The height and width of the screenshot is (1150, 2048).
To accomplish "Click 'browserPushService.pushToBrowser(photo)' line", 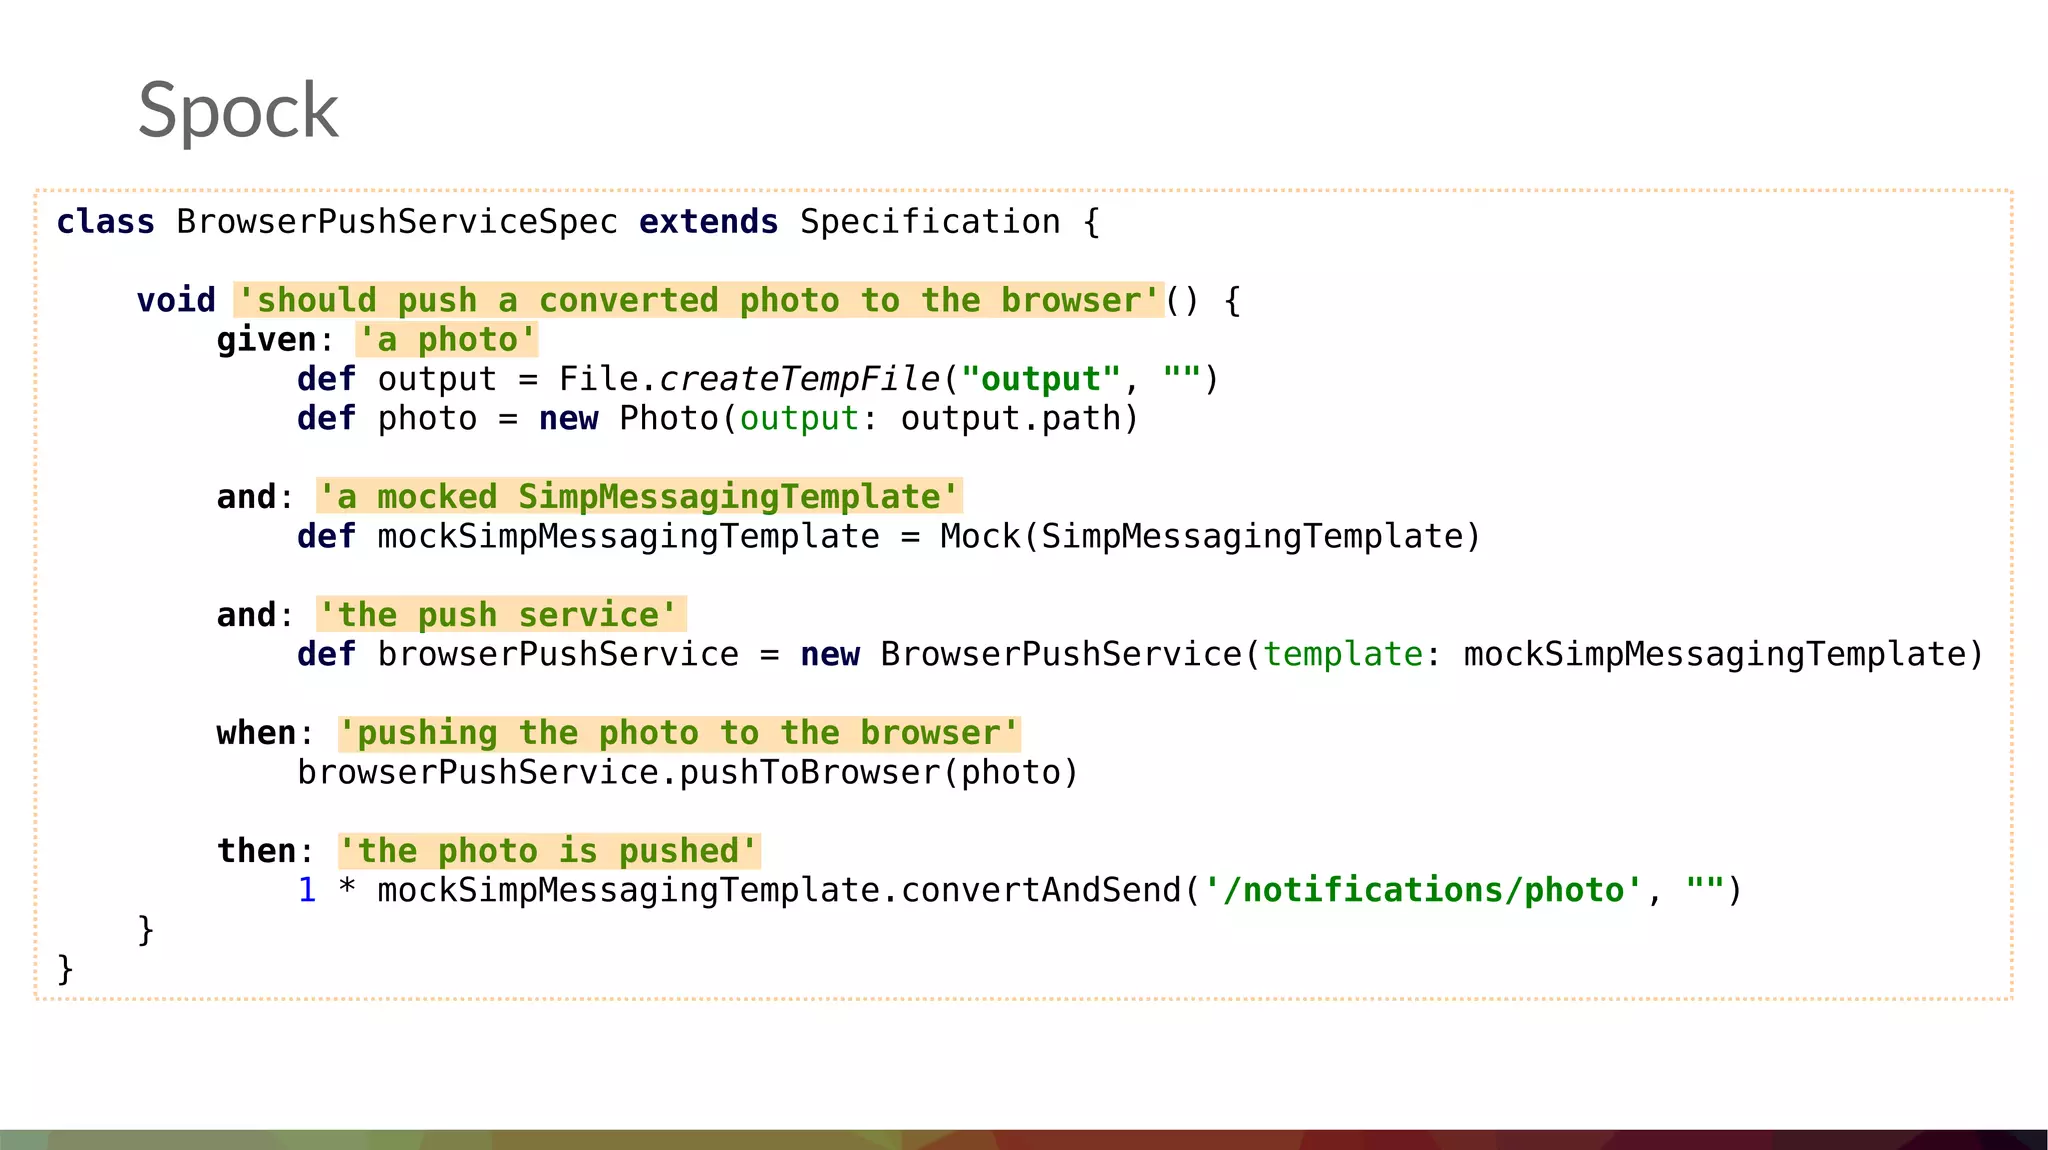I will coord(688,772).
